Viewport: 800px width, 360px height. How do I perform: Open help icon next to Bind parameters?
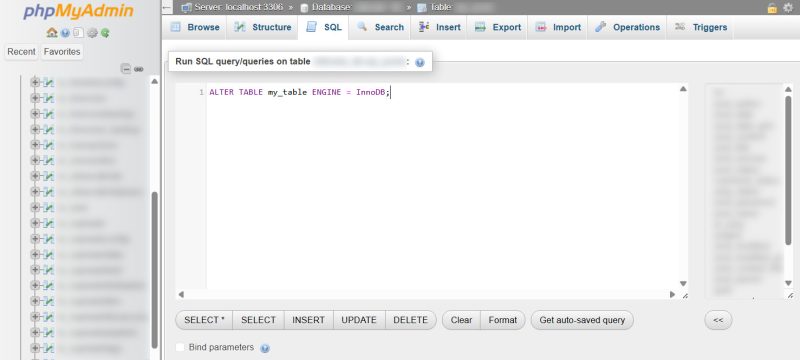(265, 348)
